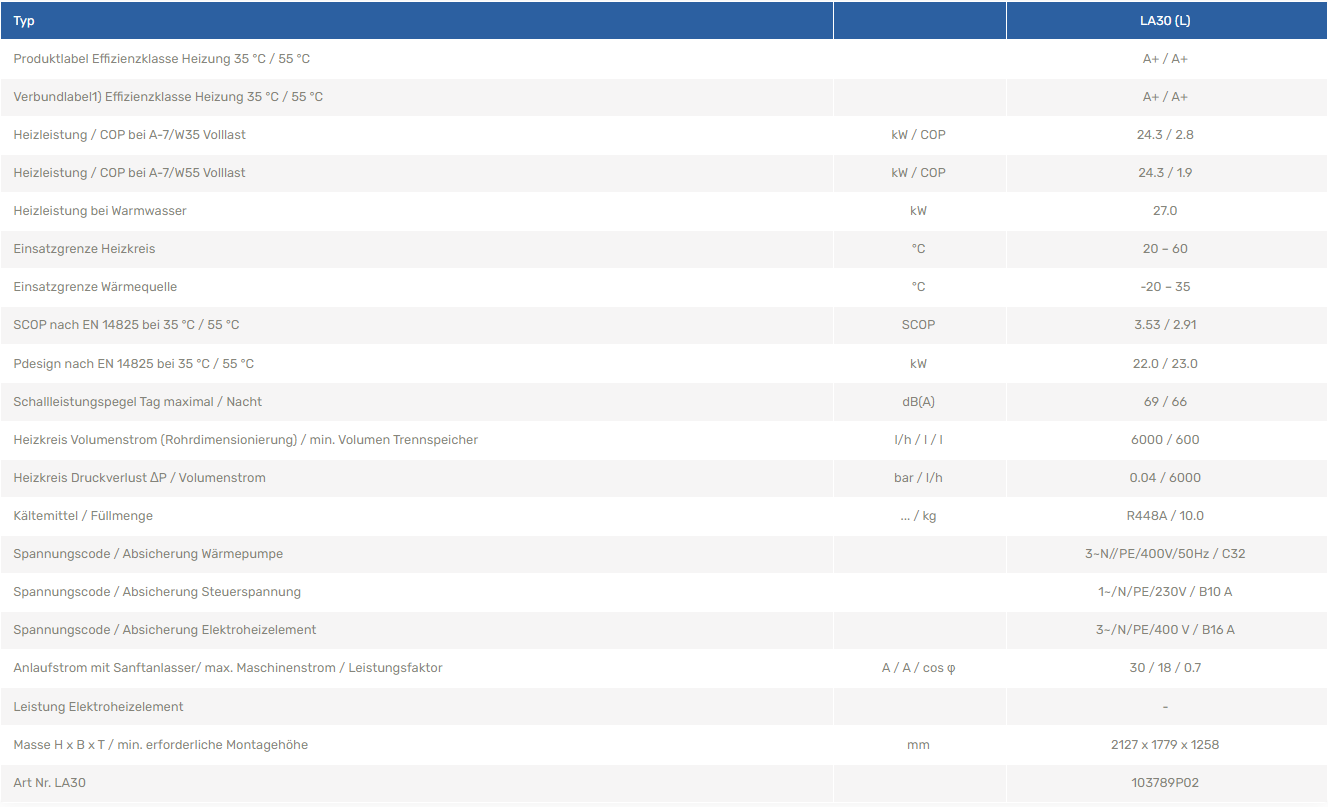Click the 'Typ' column header
The height and width of the screenshot is (807, 1328).
pyautogui.click(x=24, y=21)
